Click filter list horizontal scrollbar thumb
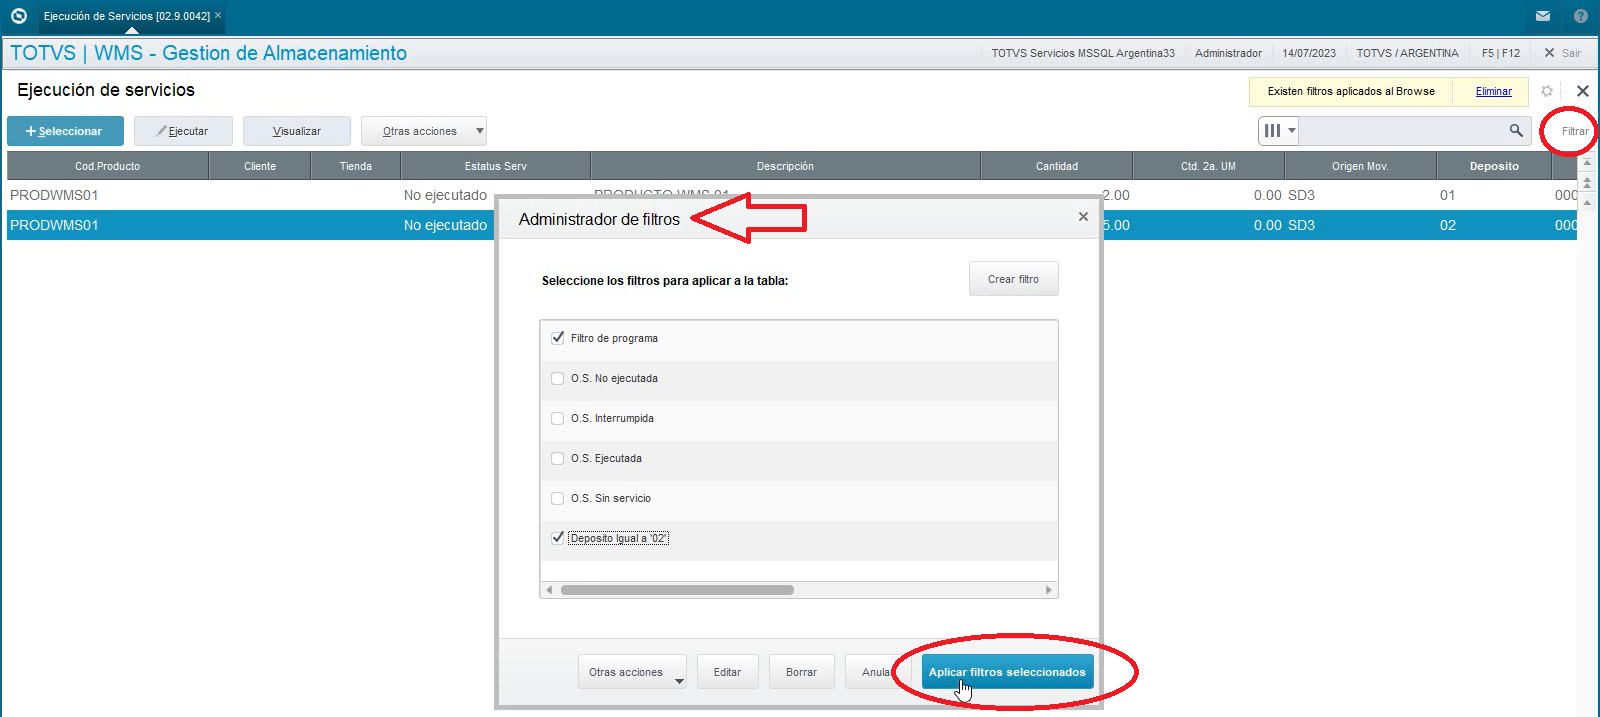Image resolution: width=1600 pixels, height=717 pixels. [677, 590]
